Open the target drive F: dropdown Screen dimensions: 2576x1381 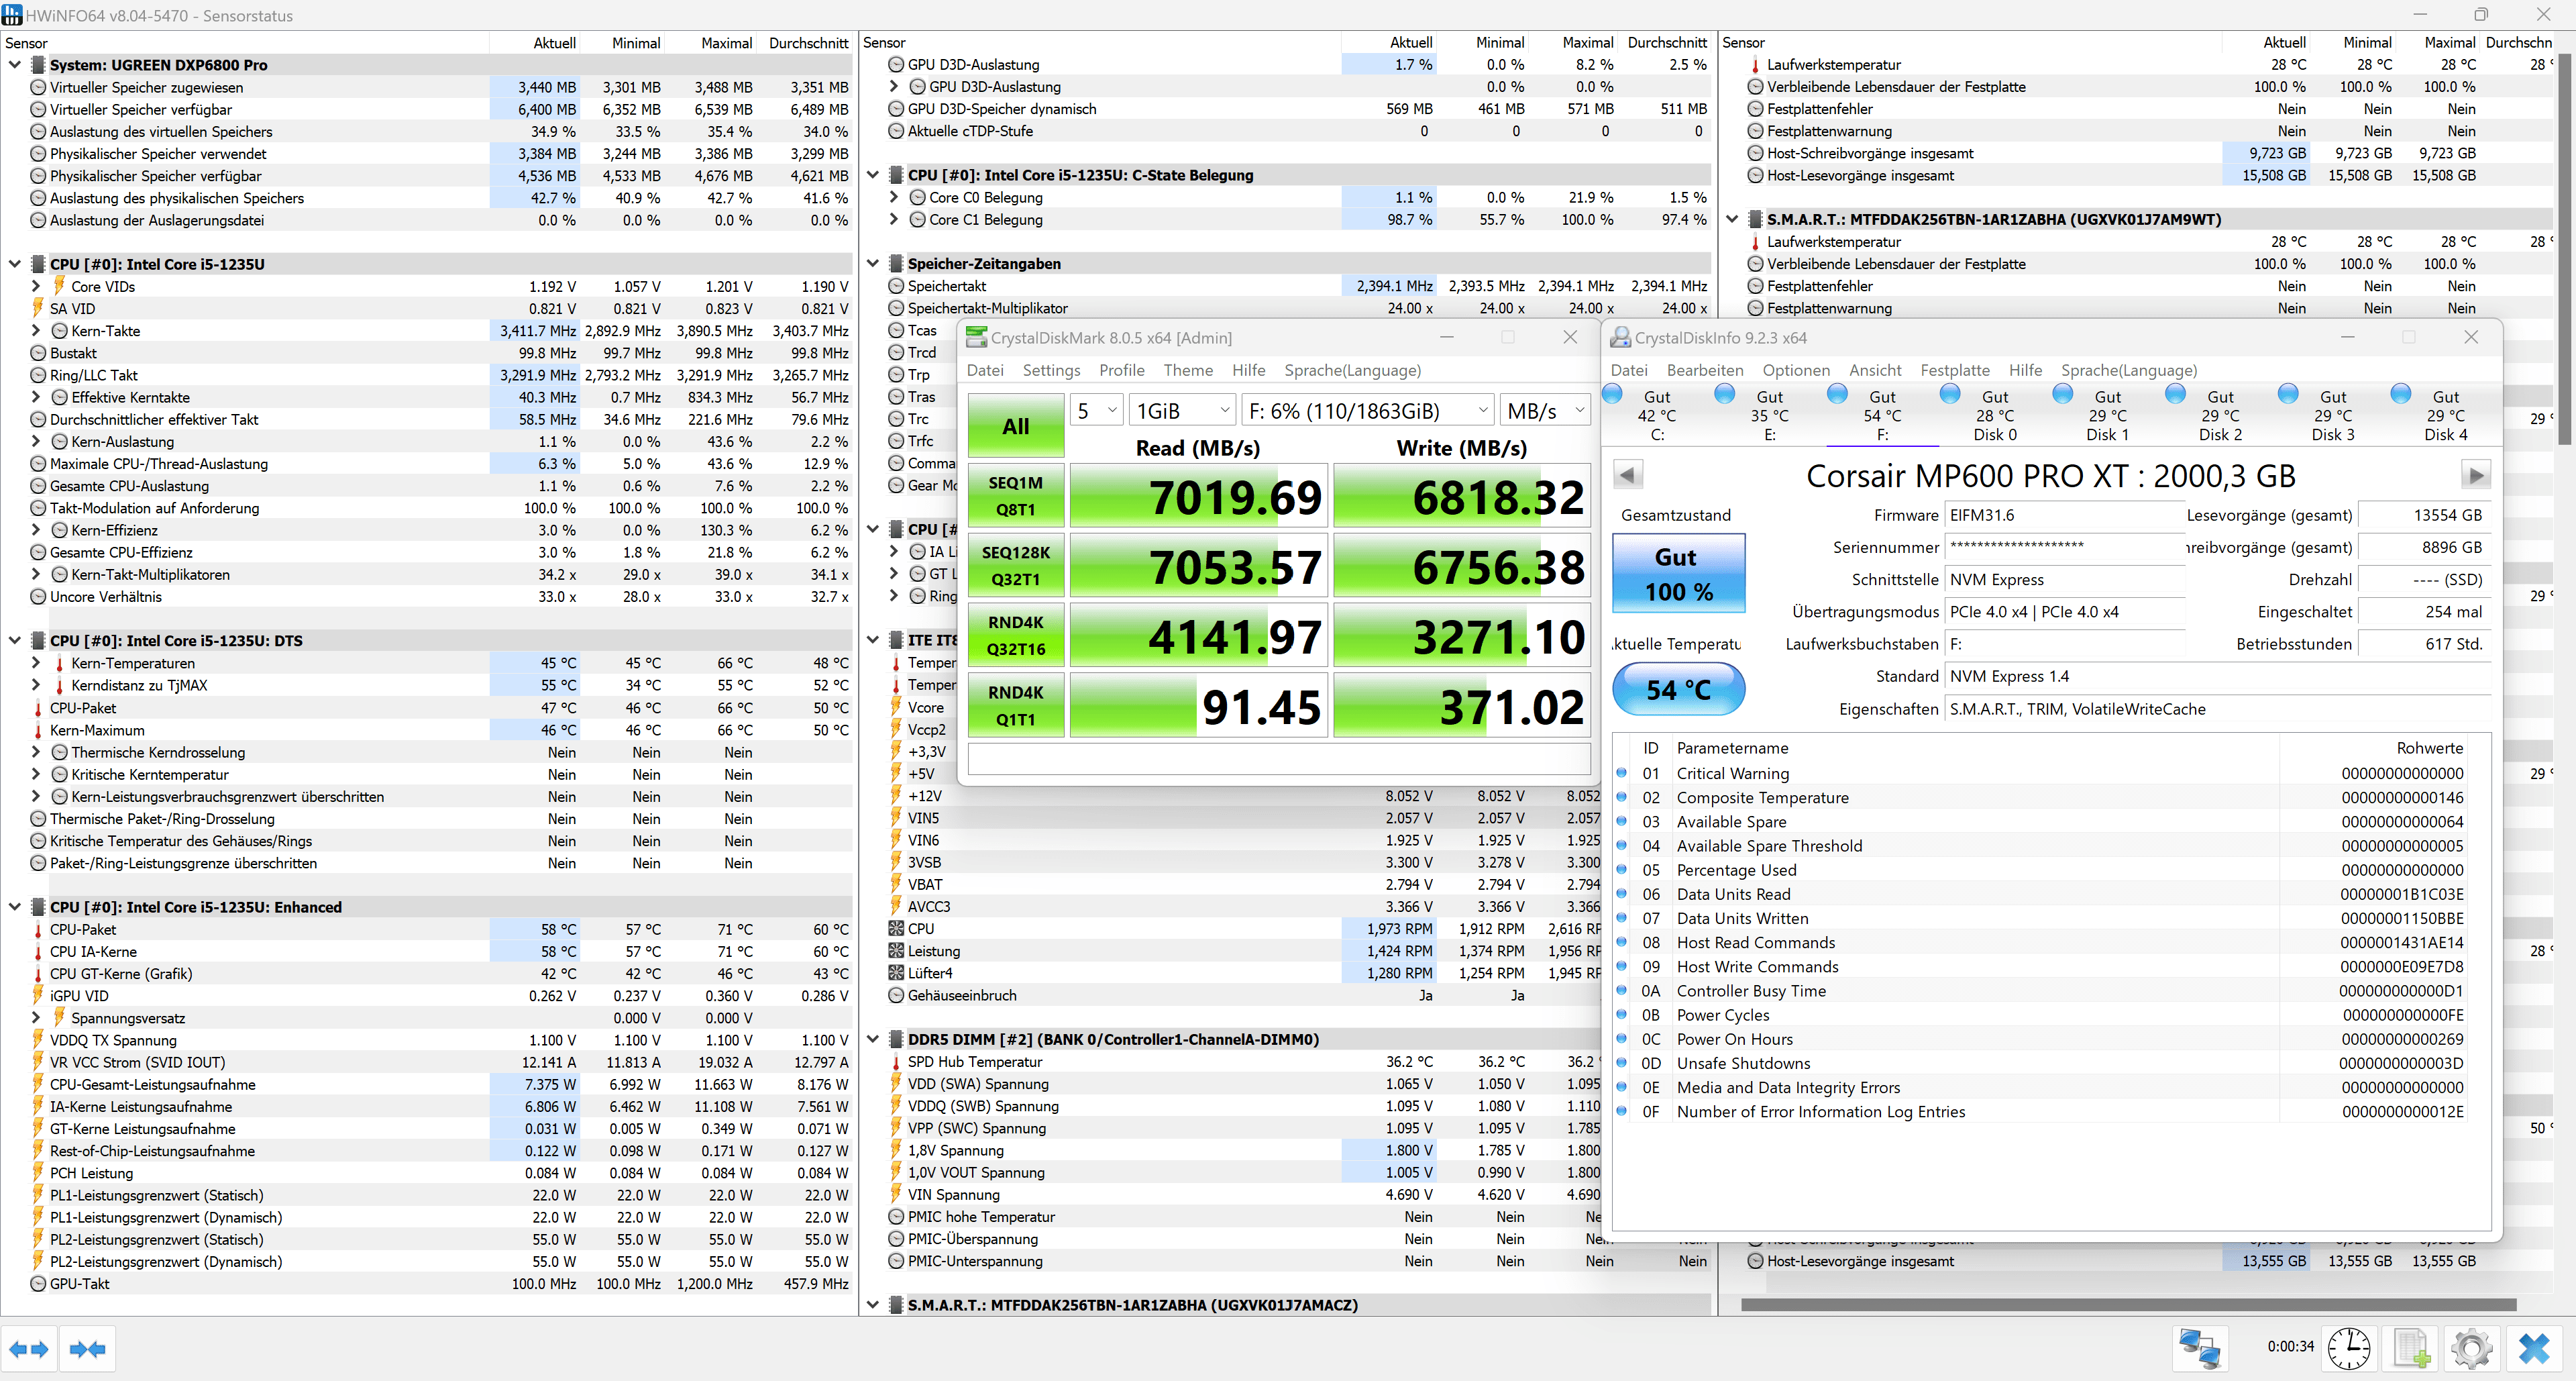click(1368, 411)
